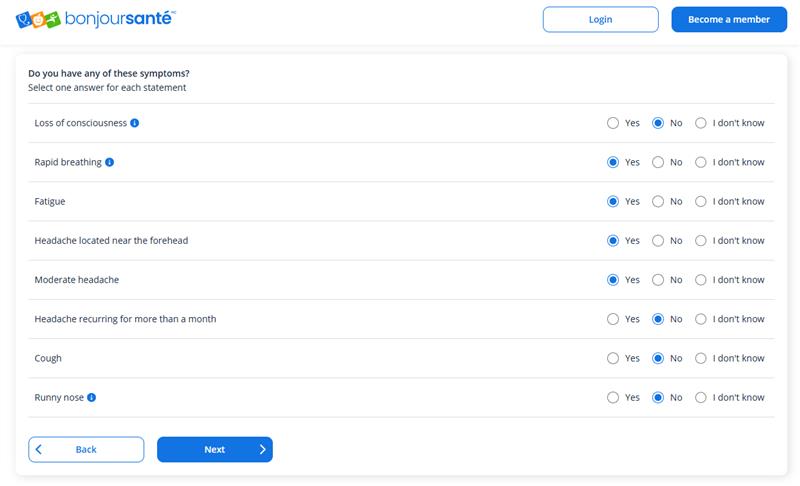
Task: Open info icon next to Loss of consciousness
Action: [135, 123]
